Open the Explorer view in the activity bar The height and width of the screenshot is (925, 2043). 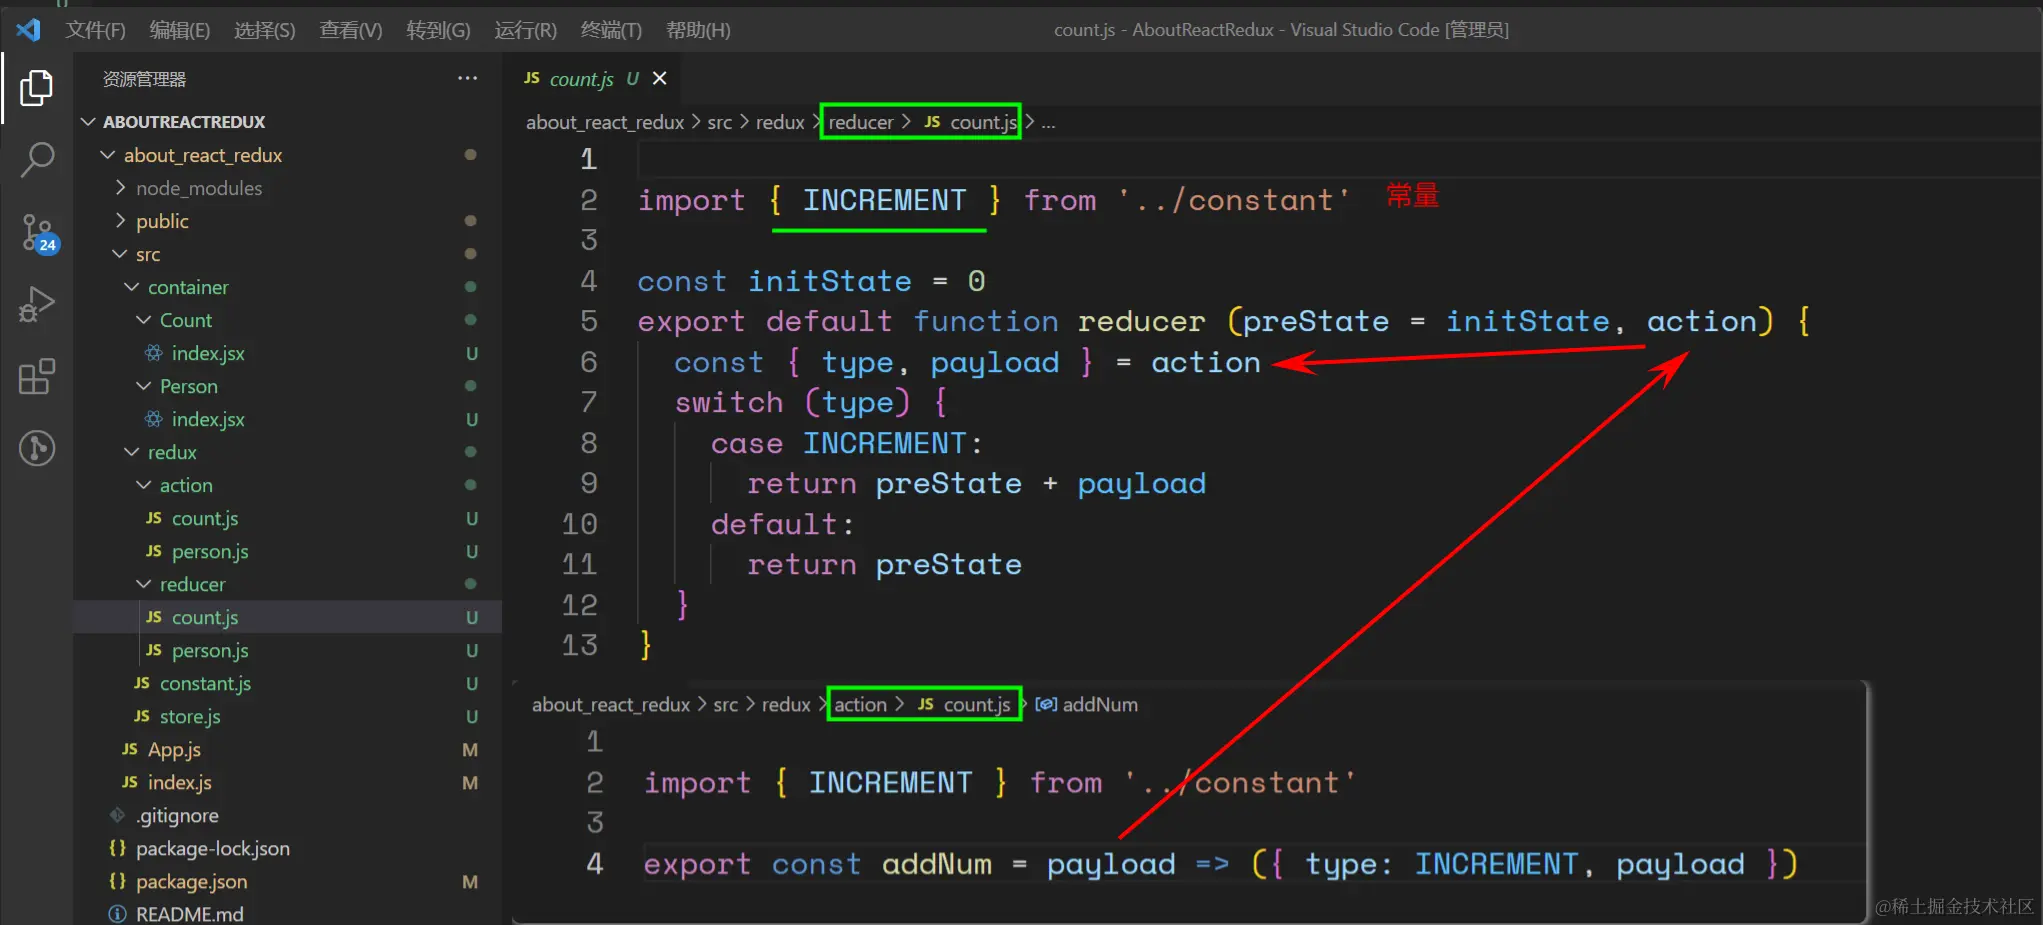click(x=37, y=88)
